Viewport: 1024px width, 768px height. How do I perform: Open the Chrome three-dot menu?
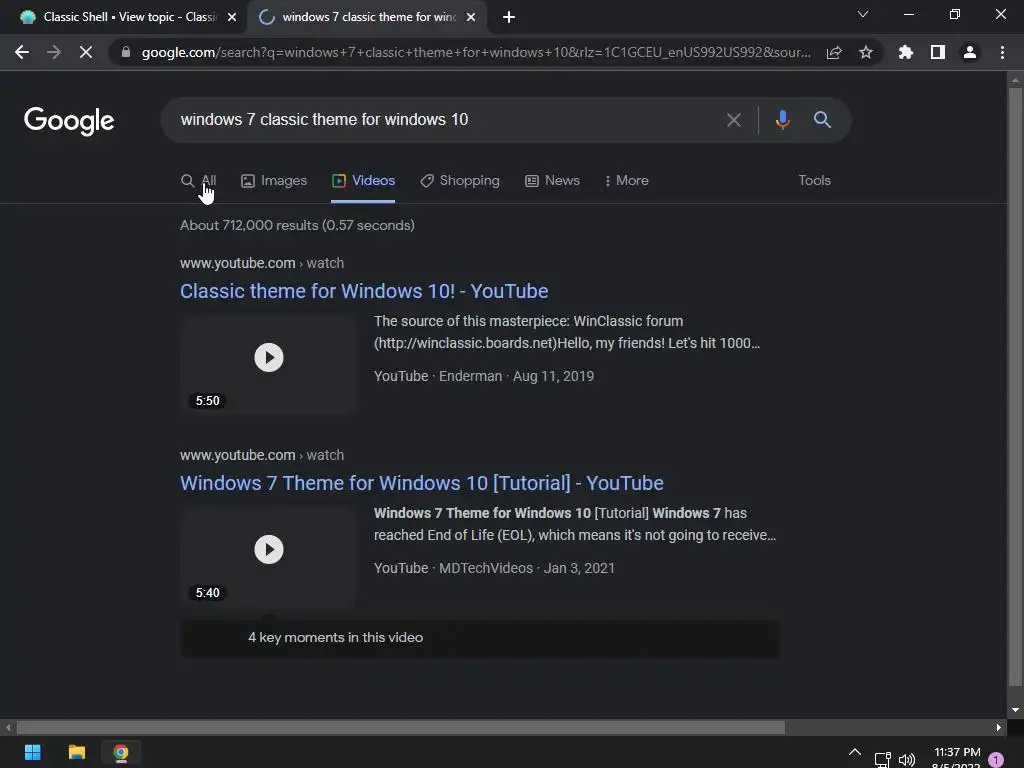pos(1002,52)
